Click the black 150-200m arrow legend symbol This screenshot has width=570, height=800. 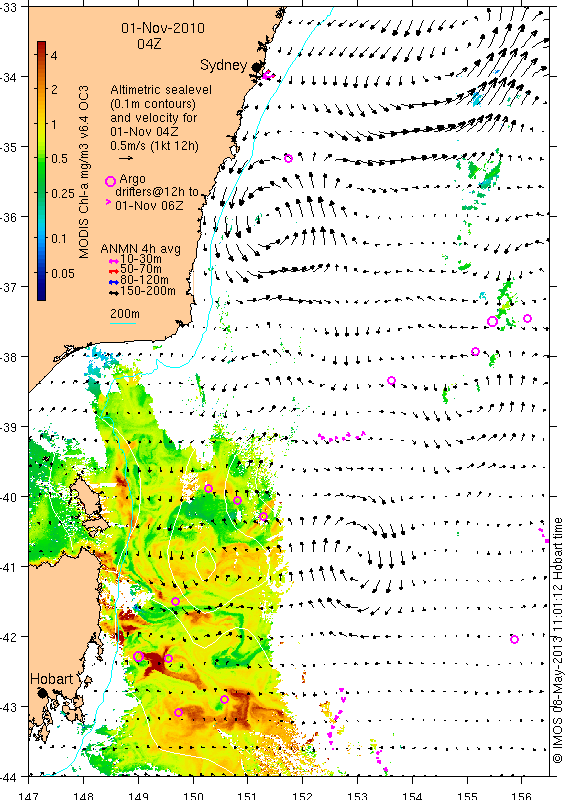pyautogui.click(x=114, y=293)
